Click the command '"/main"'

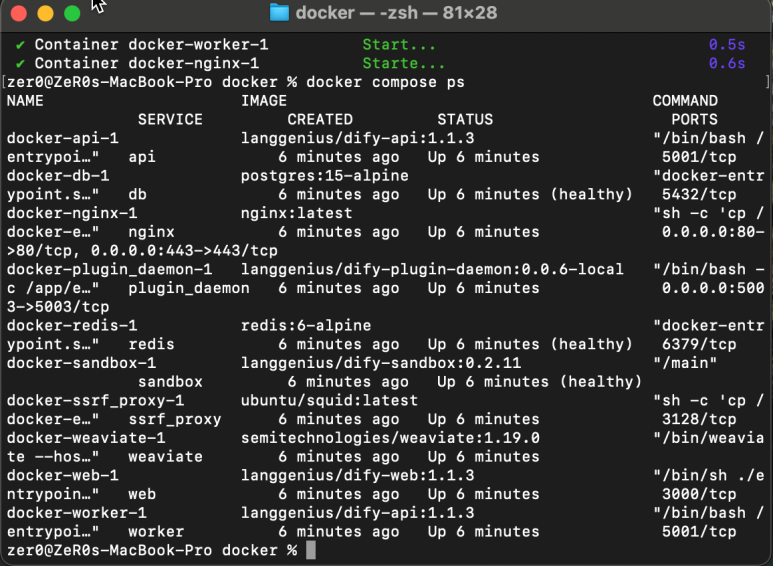tap(685, 363)
